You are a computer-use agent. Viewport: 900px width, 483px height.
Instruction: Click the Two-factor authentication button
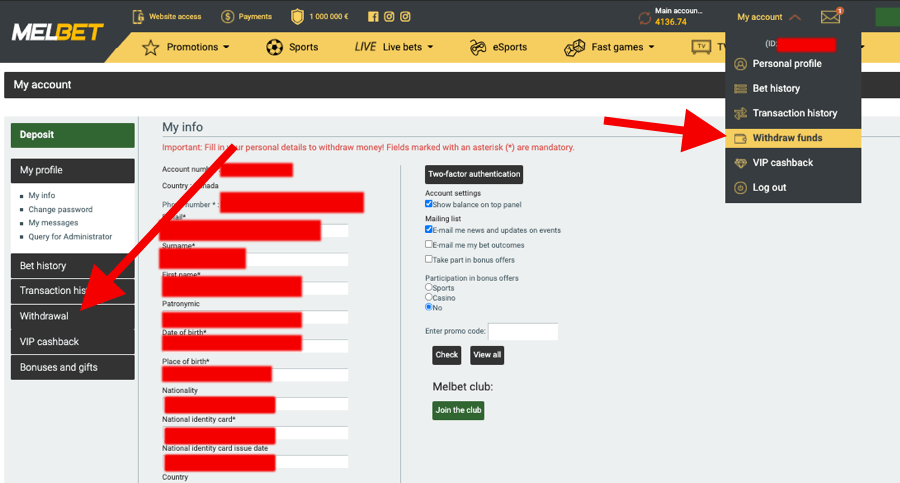(474, 174)
